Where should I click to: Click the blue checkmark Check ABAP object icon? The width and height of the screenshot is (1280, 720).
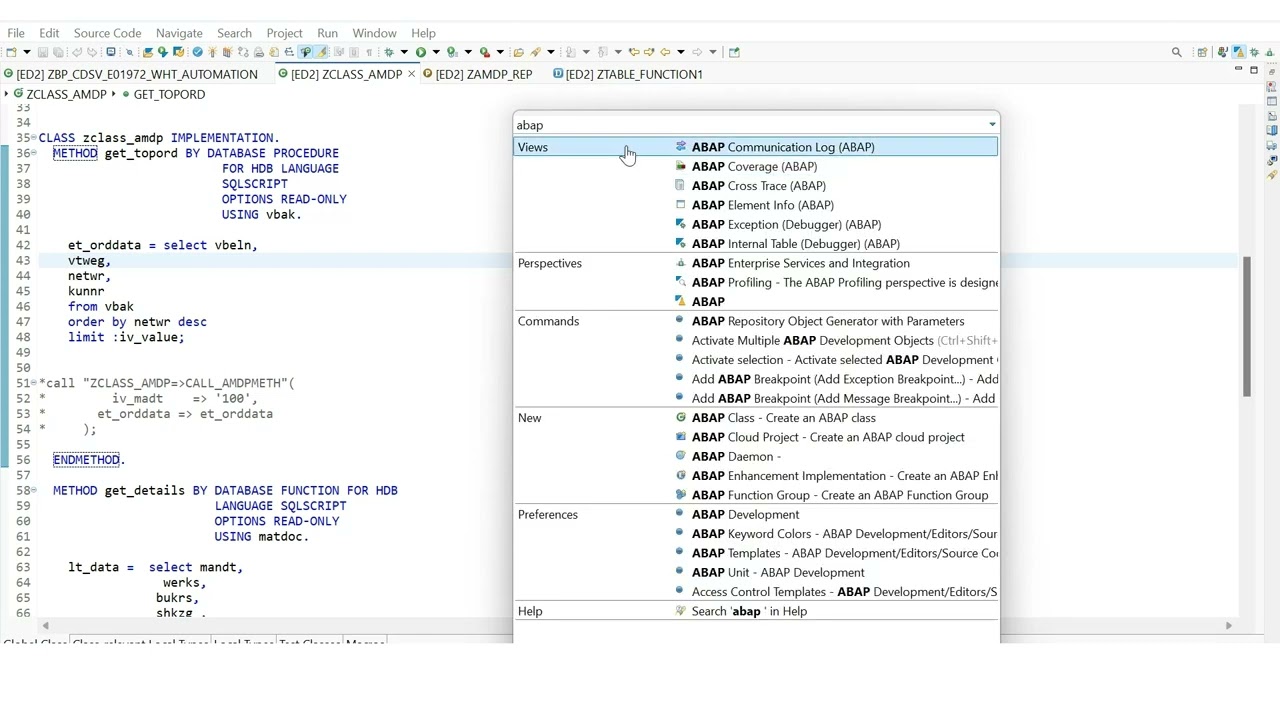(198, 52)
